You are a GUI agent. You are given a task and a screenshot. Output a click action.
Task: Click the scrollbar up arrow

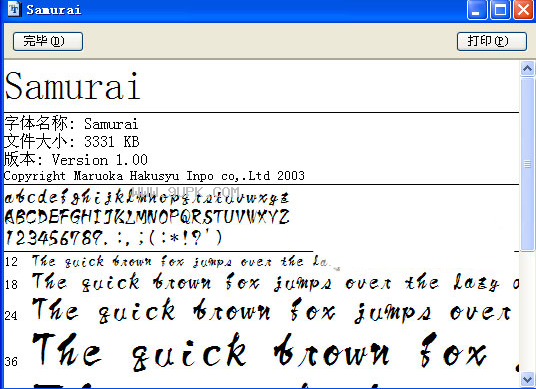click(527, 69)
